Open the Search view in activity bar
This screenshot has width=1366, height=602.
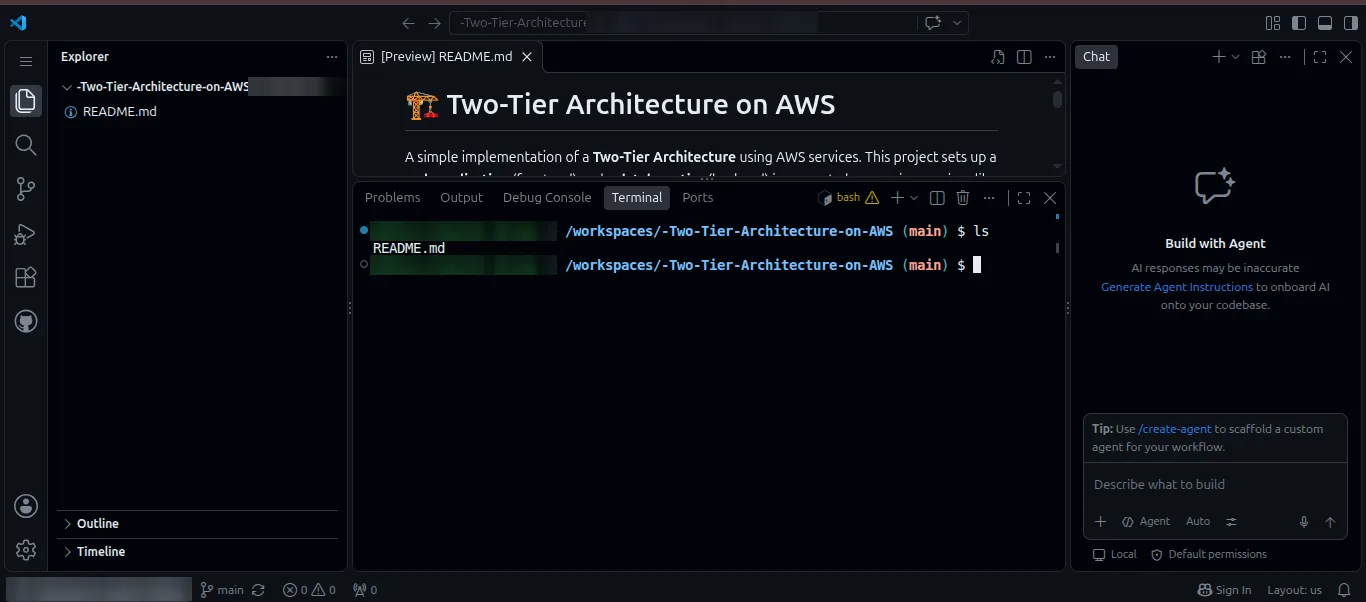pyautogui.click(x=26, y=145)
